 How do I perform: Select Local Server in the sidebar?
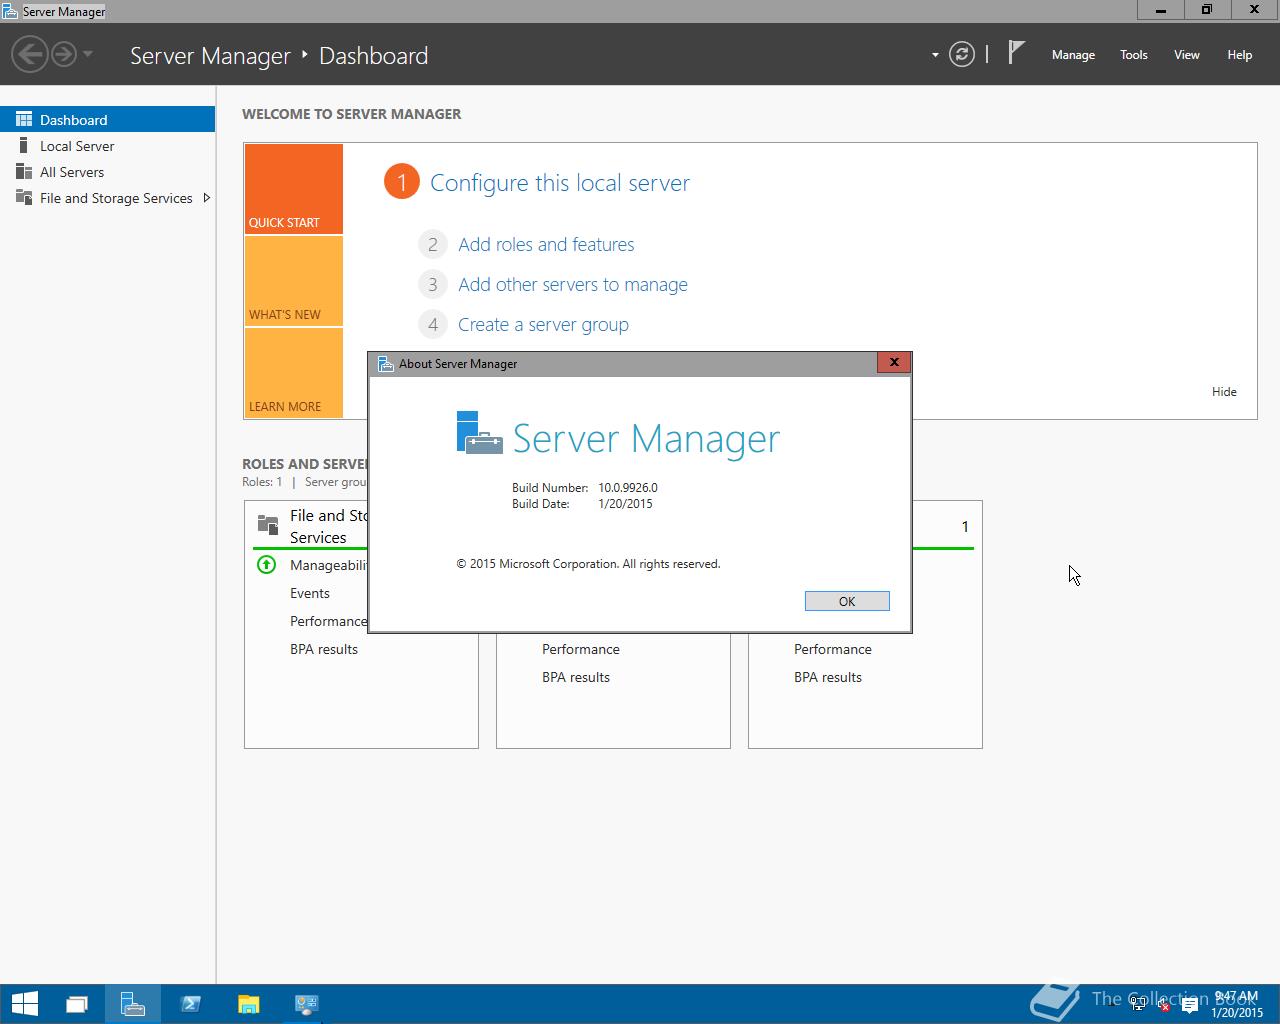(x=107, y=146)
